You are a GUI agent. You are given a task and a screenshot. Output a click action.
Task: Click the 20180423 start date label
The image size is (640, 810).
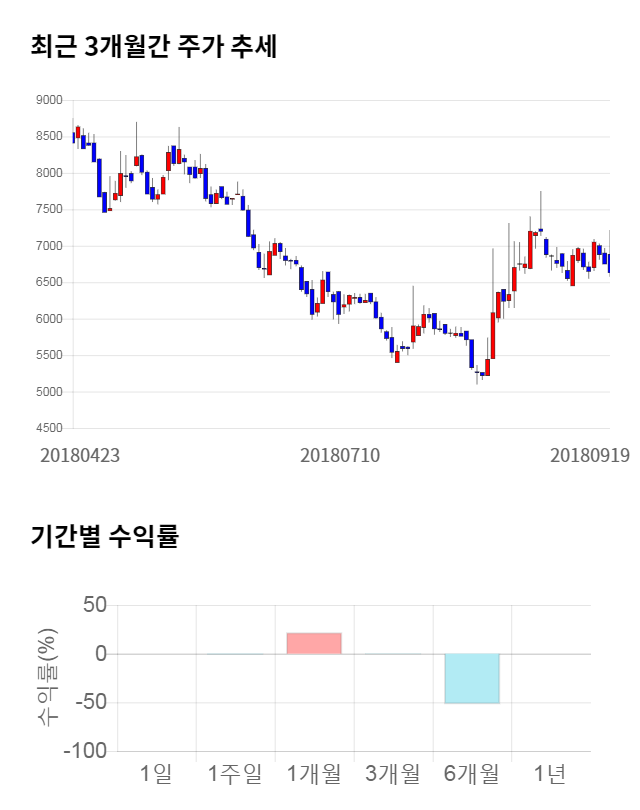[x=80, y=455]
